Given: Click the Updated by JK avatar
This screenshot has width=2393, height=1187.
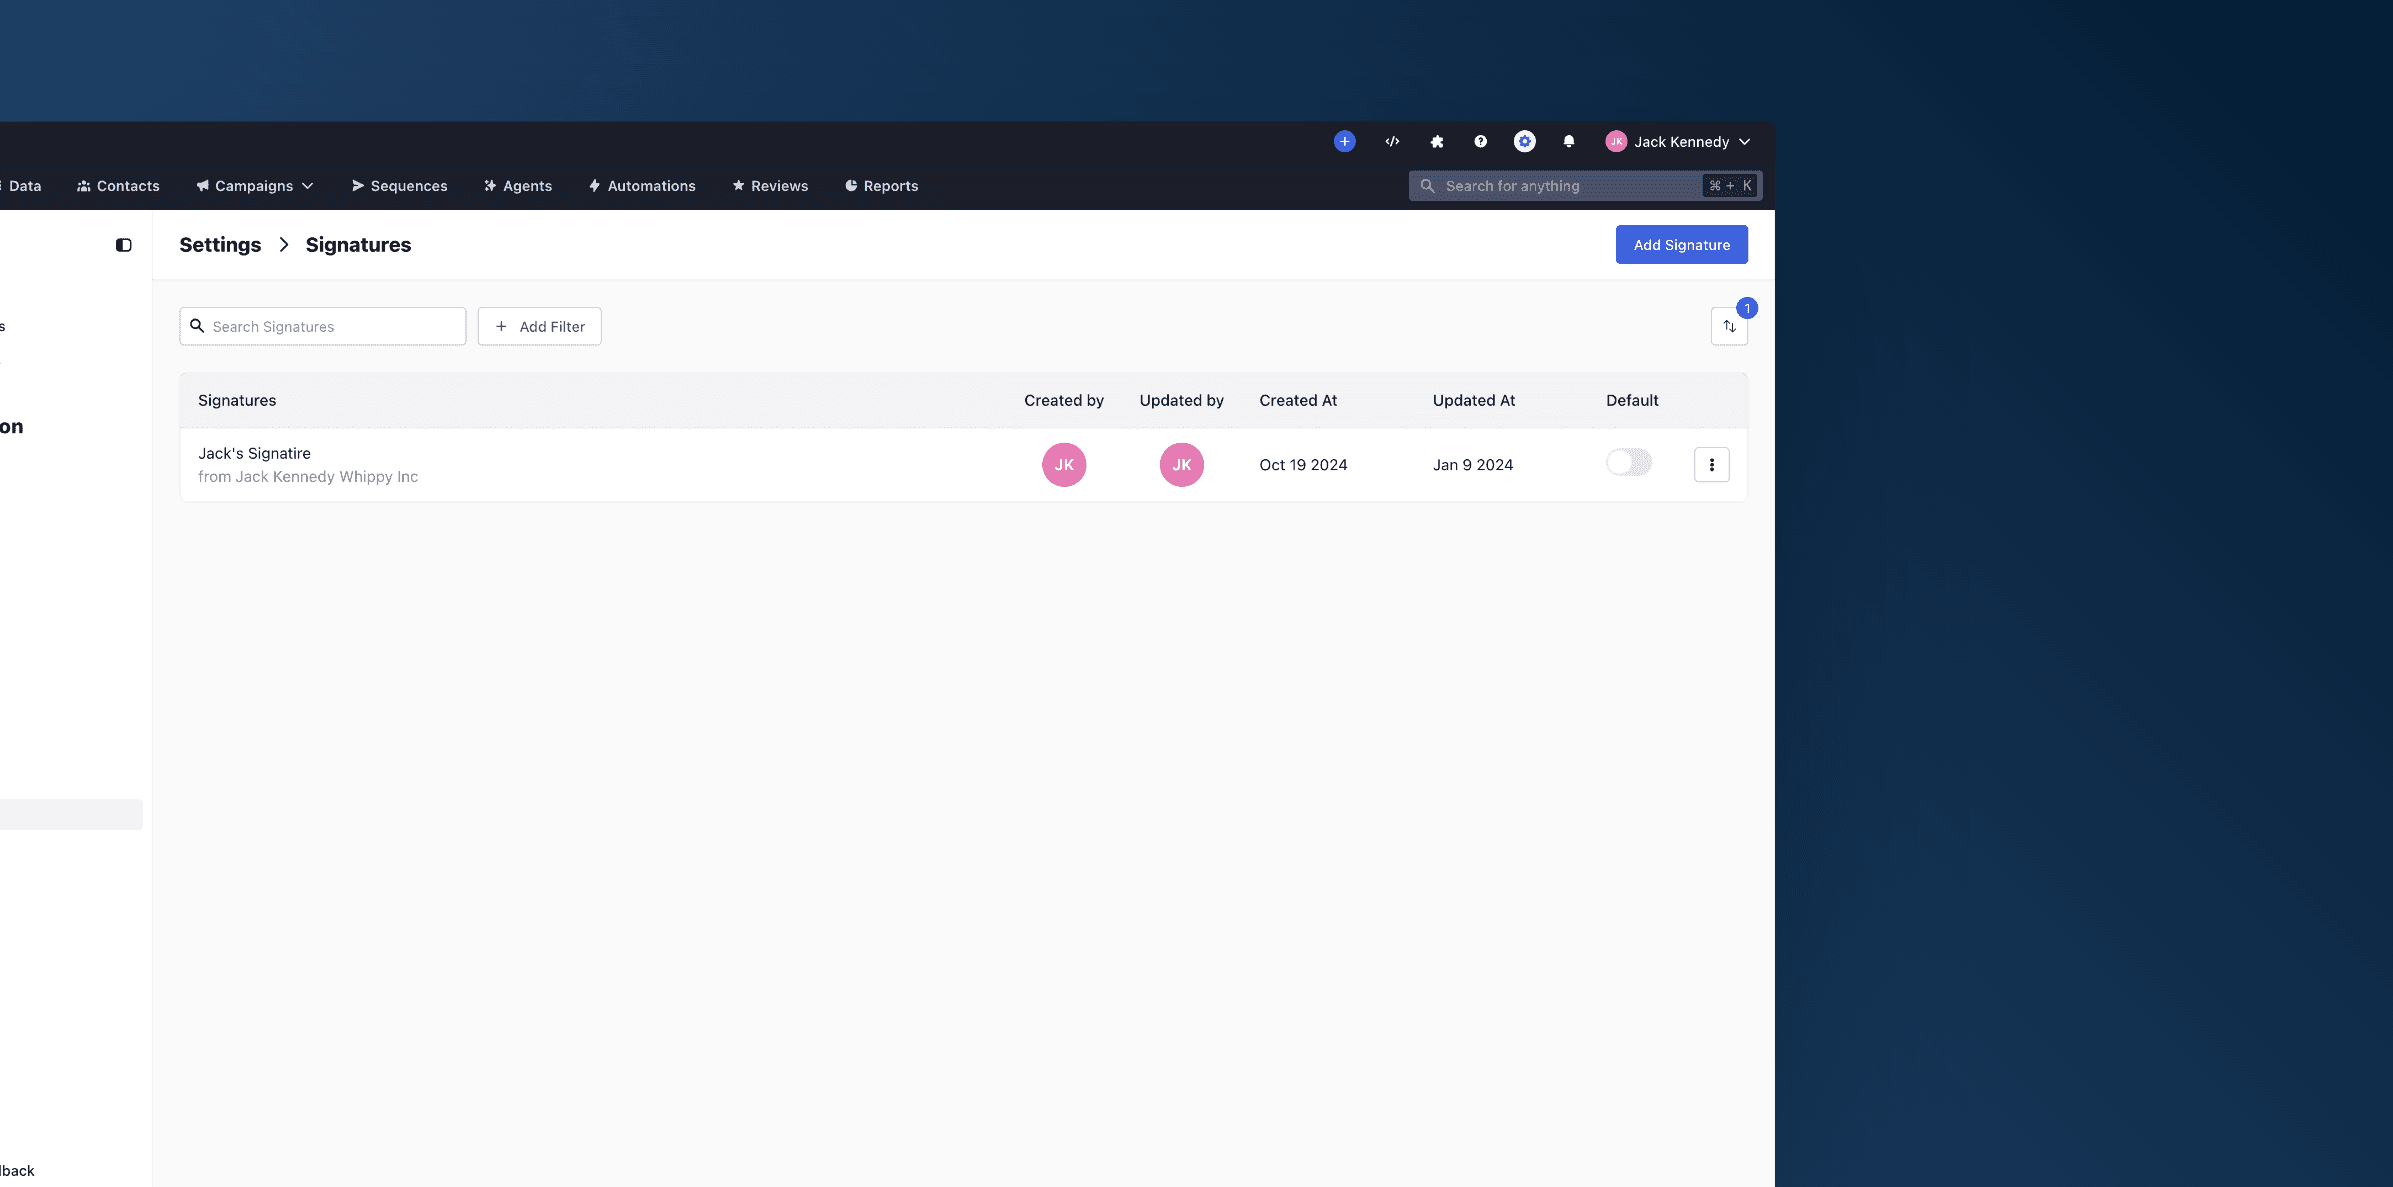Looking at the screenshot, I should [x=1181, y=464].
